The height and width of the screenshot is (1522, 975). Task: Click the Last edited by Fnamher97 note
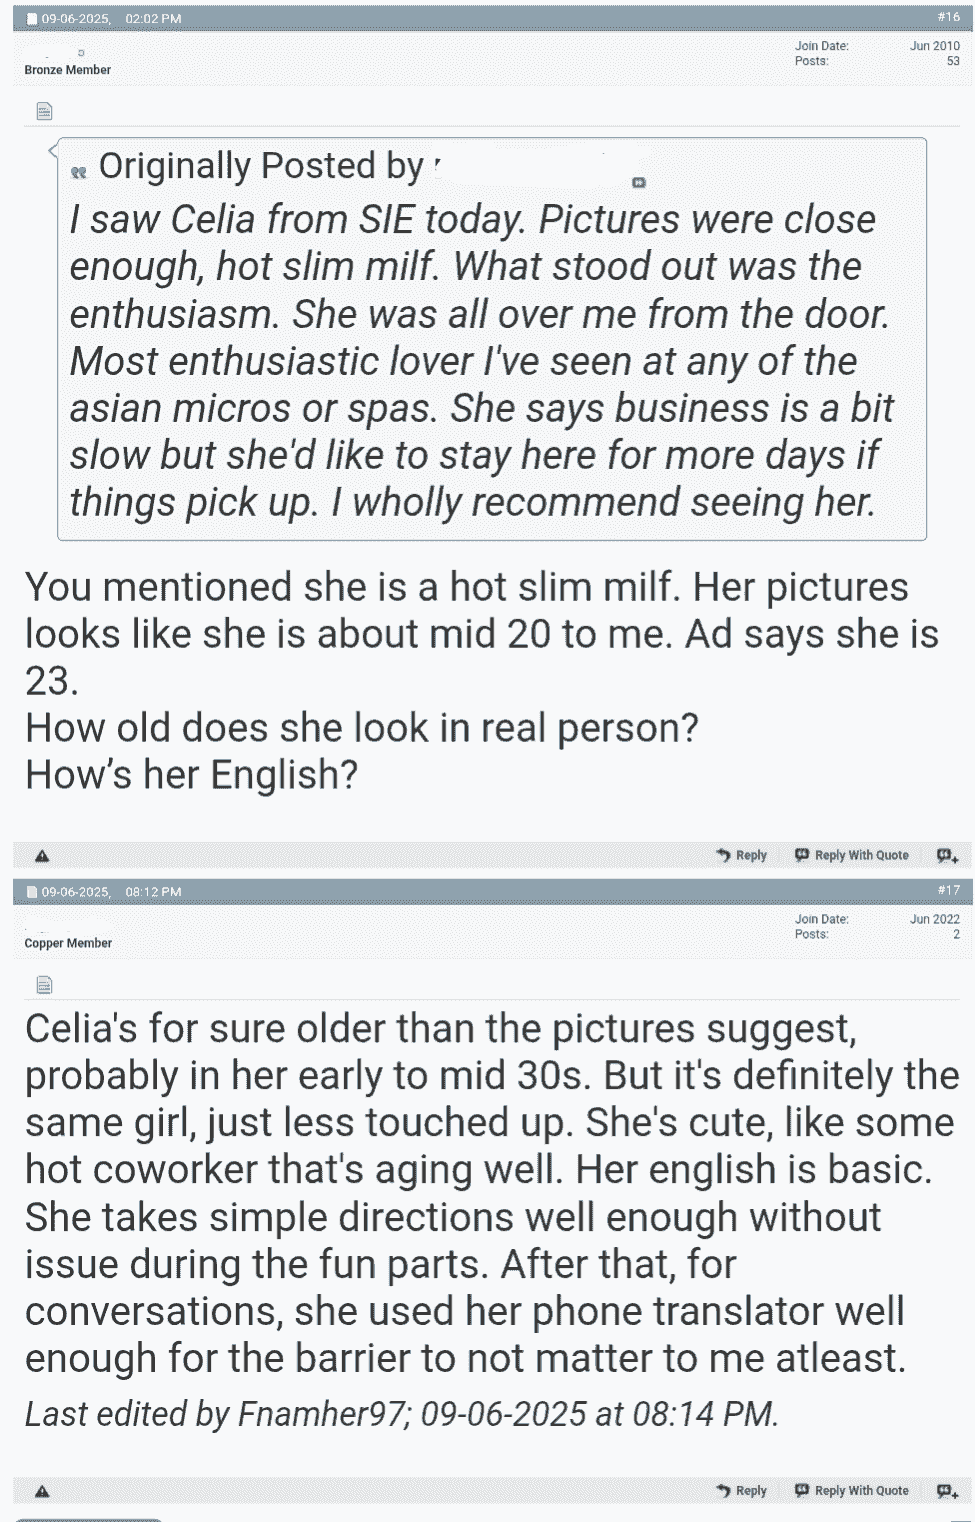(402, 1414)
